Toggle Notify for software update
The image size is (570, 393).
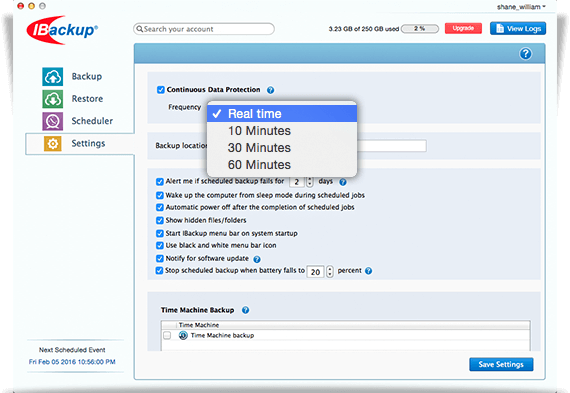pyautogui.click(x=160, y=258)
